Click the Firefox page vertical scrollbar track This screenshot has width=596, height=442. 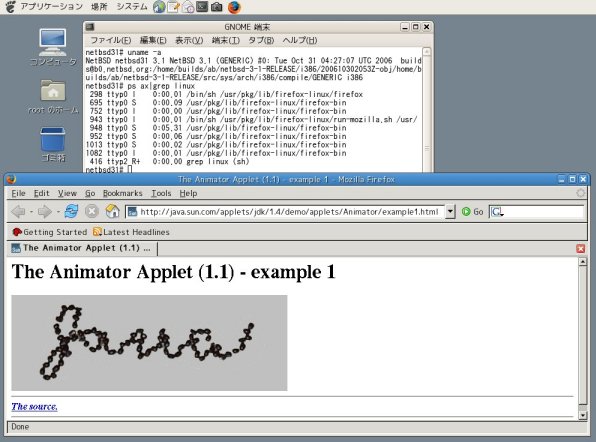582,407
